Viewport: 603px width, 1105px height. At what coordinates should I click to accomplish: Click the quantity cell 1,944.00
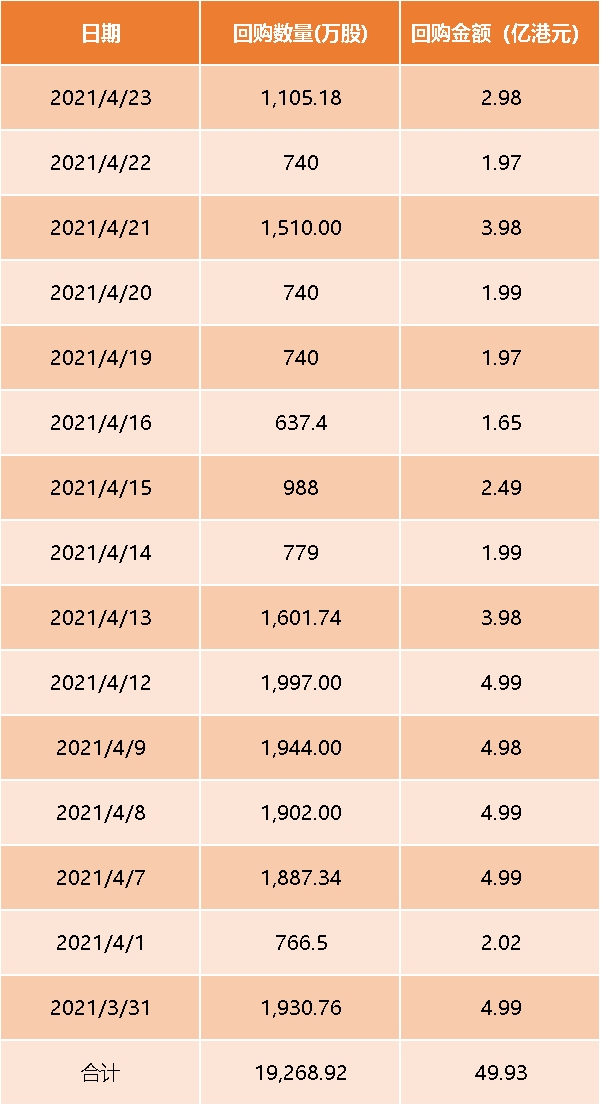(x=300, y=748)
